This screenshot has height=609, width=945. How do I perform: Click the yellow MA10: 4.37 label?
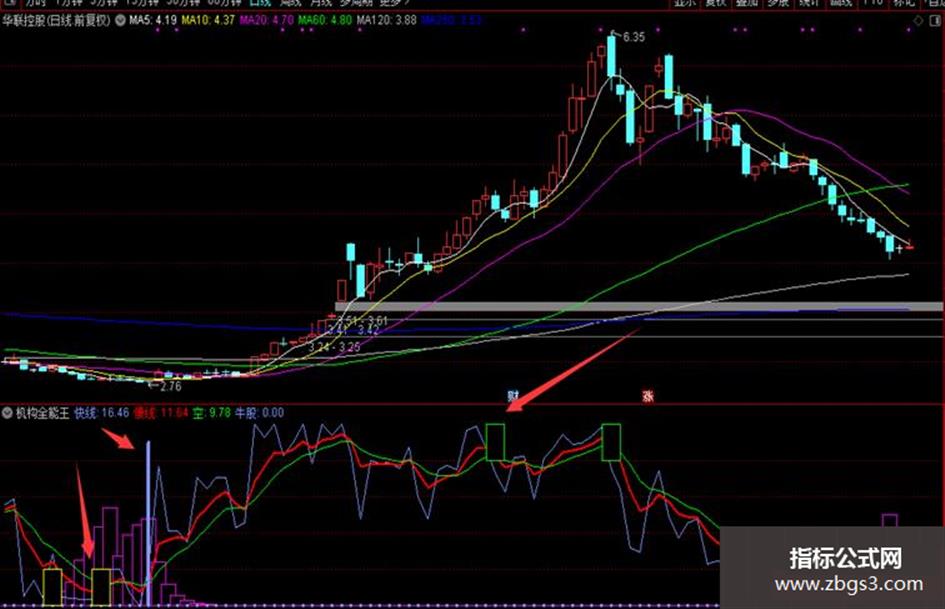[208, 20]
